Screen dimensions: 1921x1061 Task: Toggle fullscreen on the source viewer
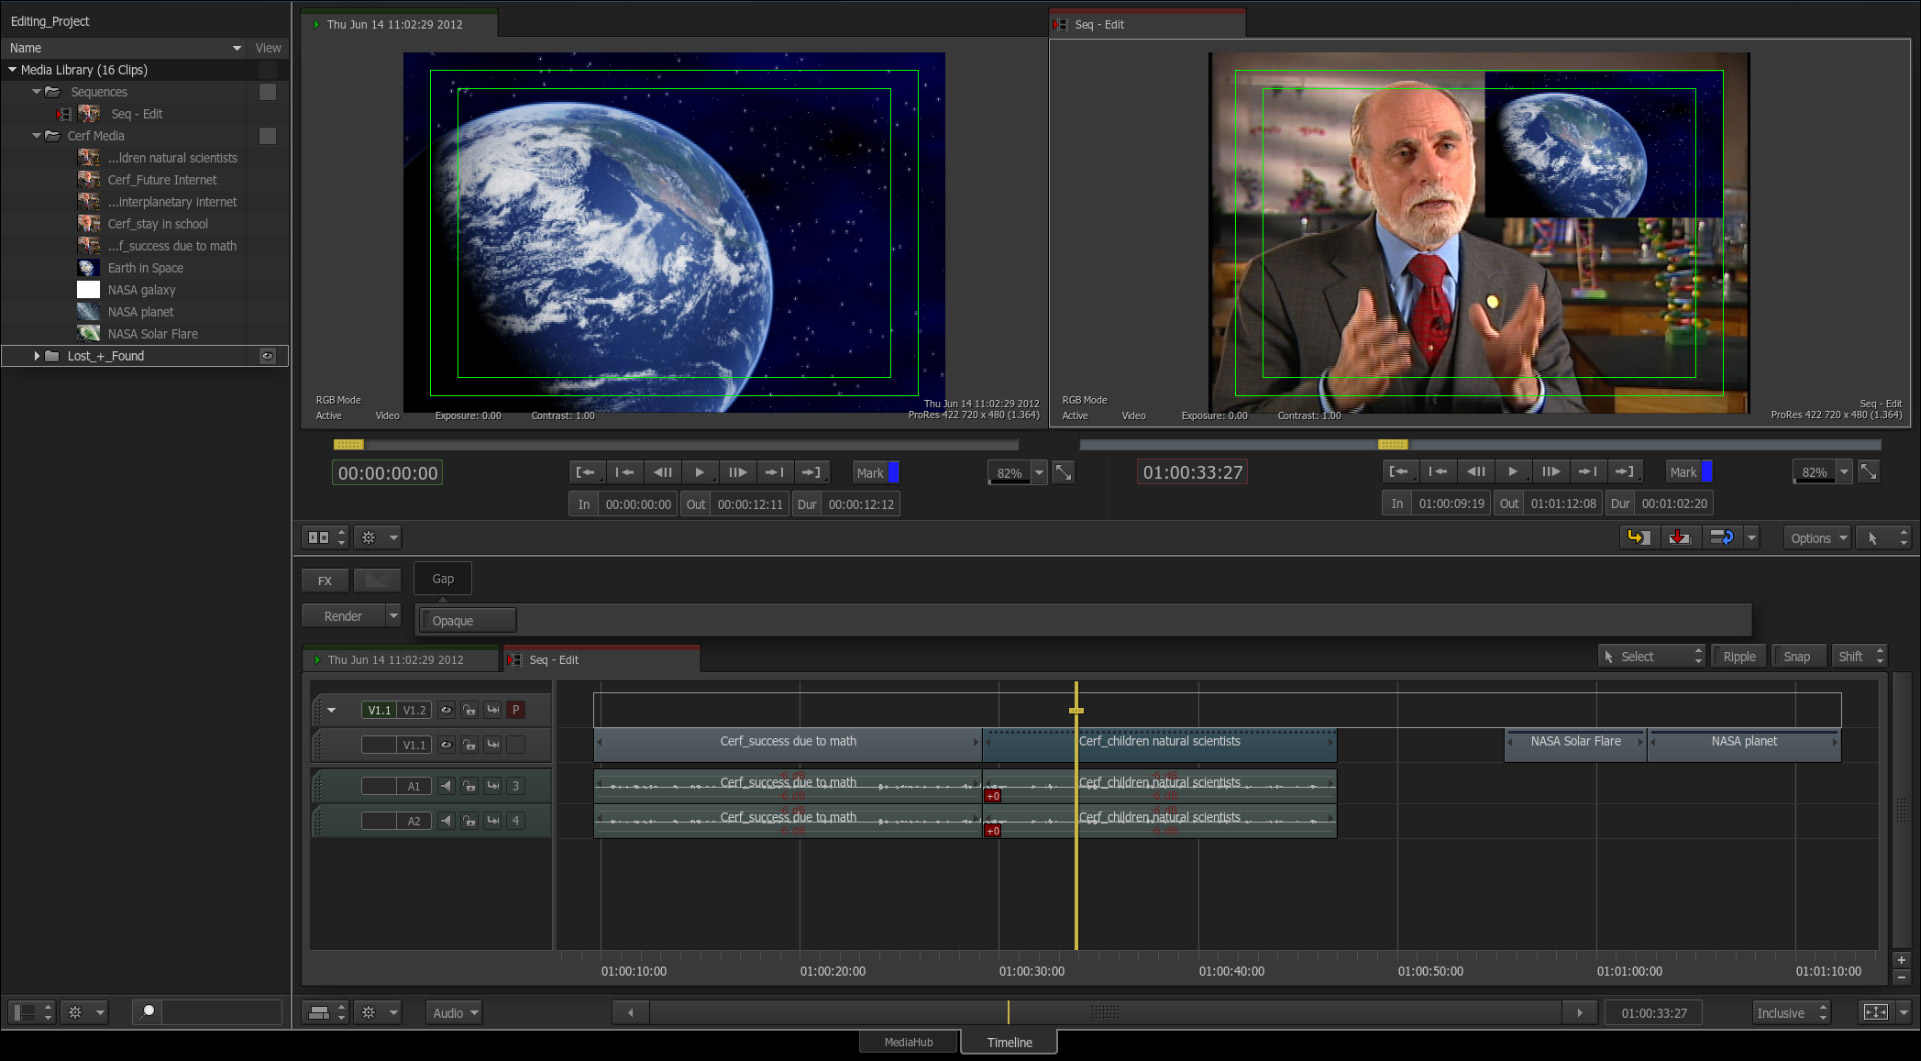coord(1064,472)
